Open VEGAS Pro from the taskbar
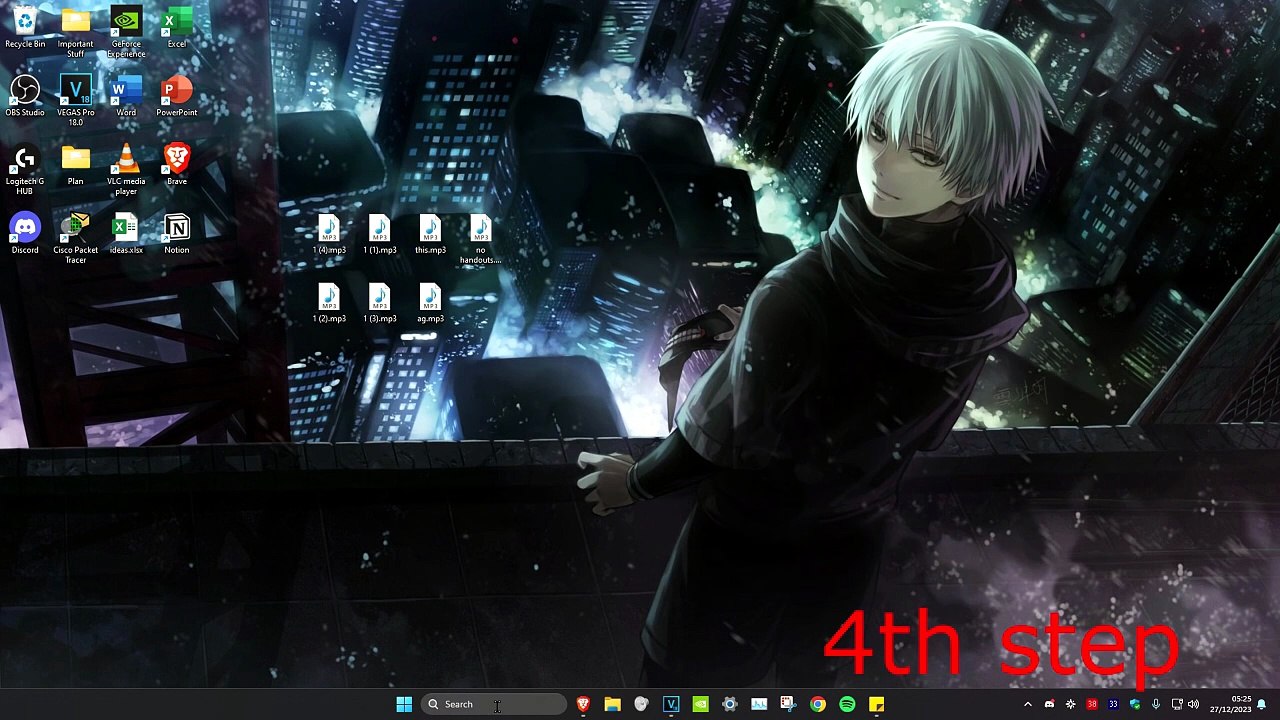The width and height of the screenshot is (1280, 720). tap(671, 704)
